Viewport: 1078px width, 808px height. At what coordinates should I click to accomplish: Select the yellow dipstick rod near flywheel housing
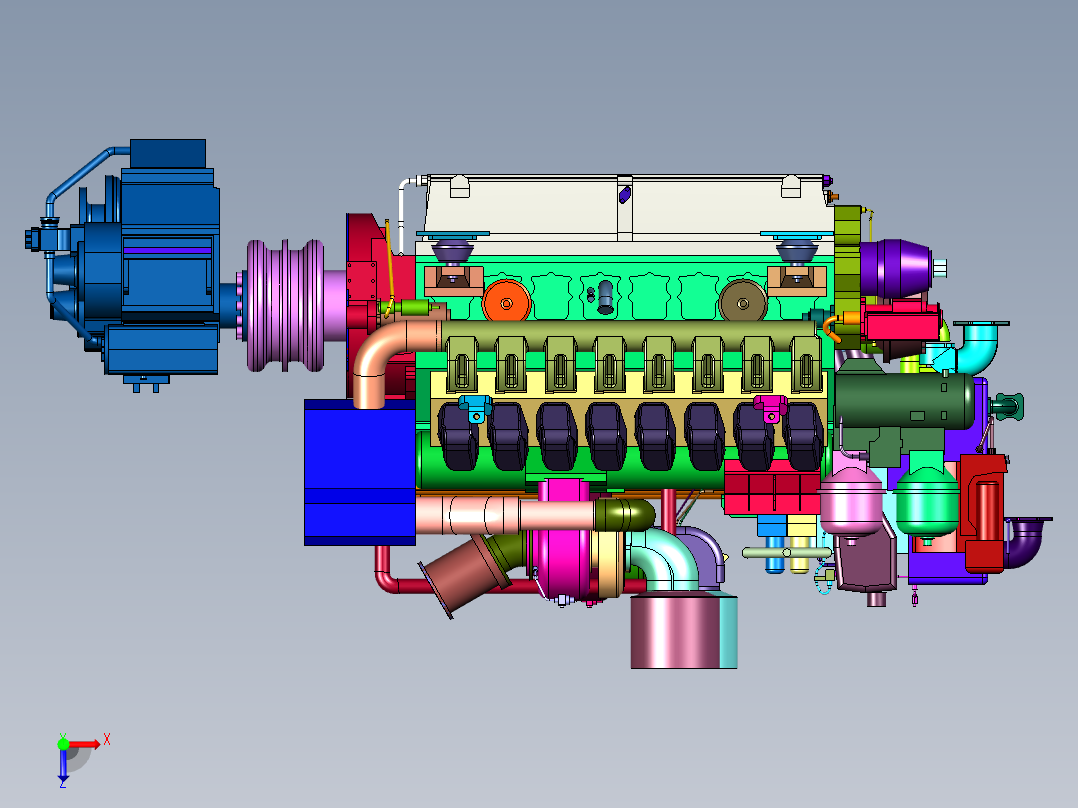pos(389,268)
